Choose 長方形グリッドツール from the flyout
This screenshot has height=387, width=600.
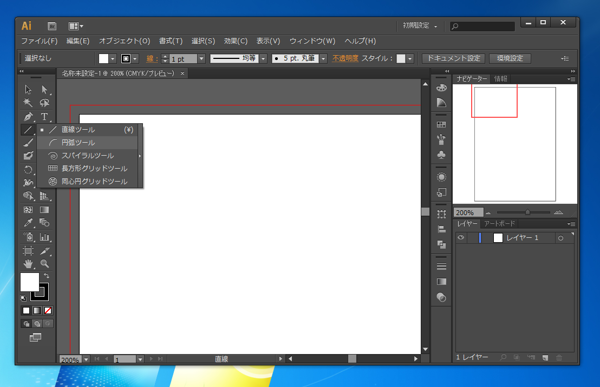point(87,168)
